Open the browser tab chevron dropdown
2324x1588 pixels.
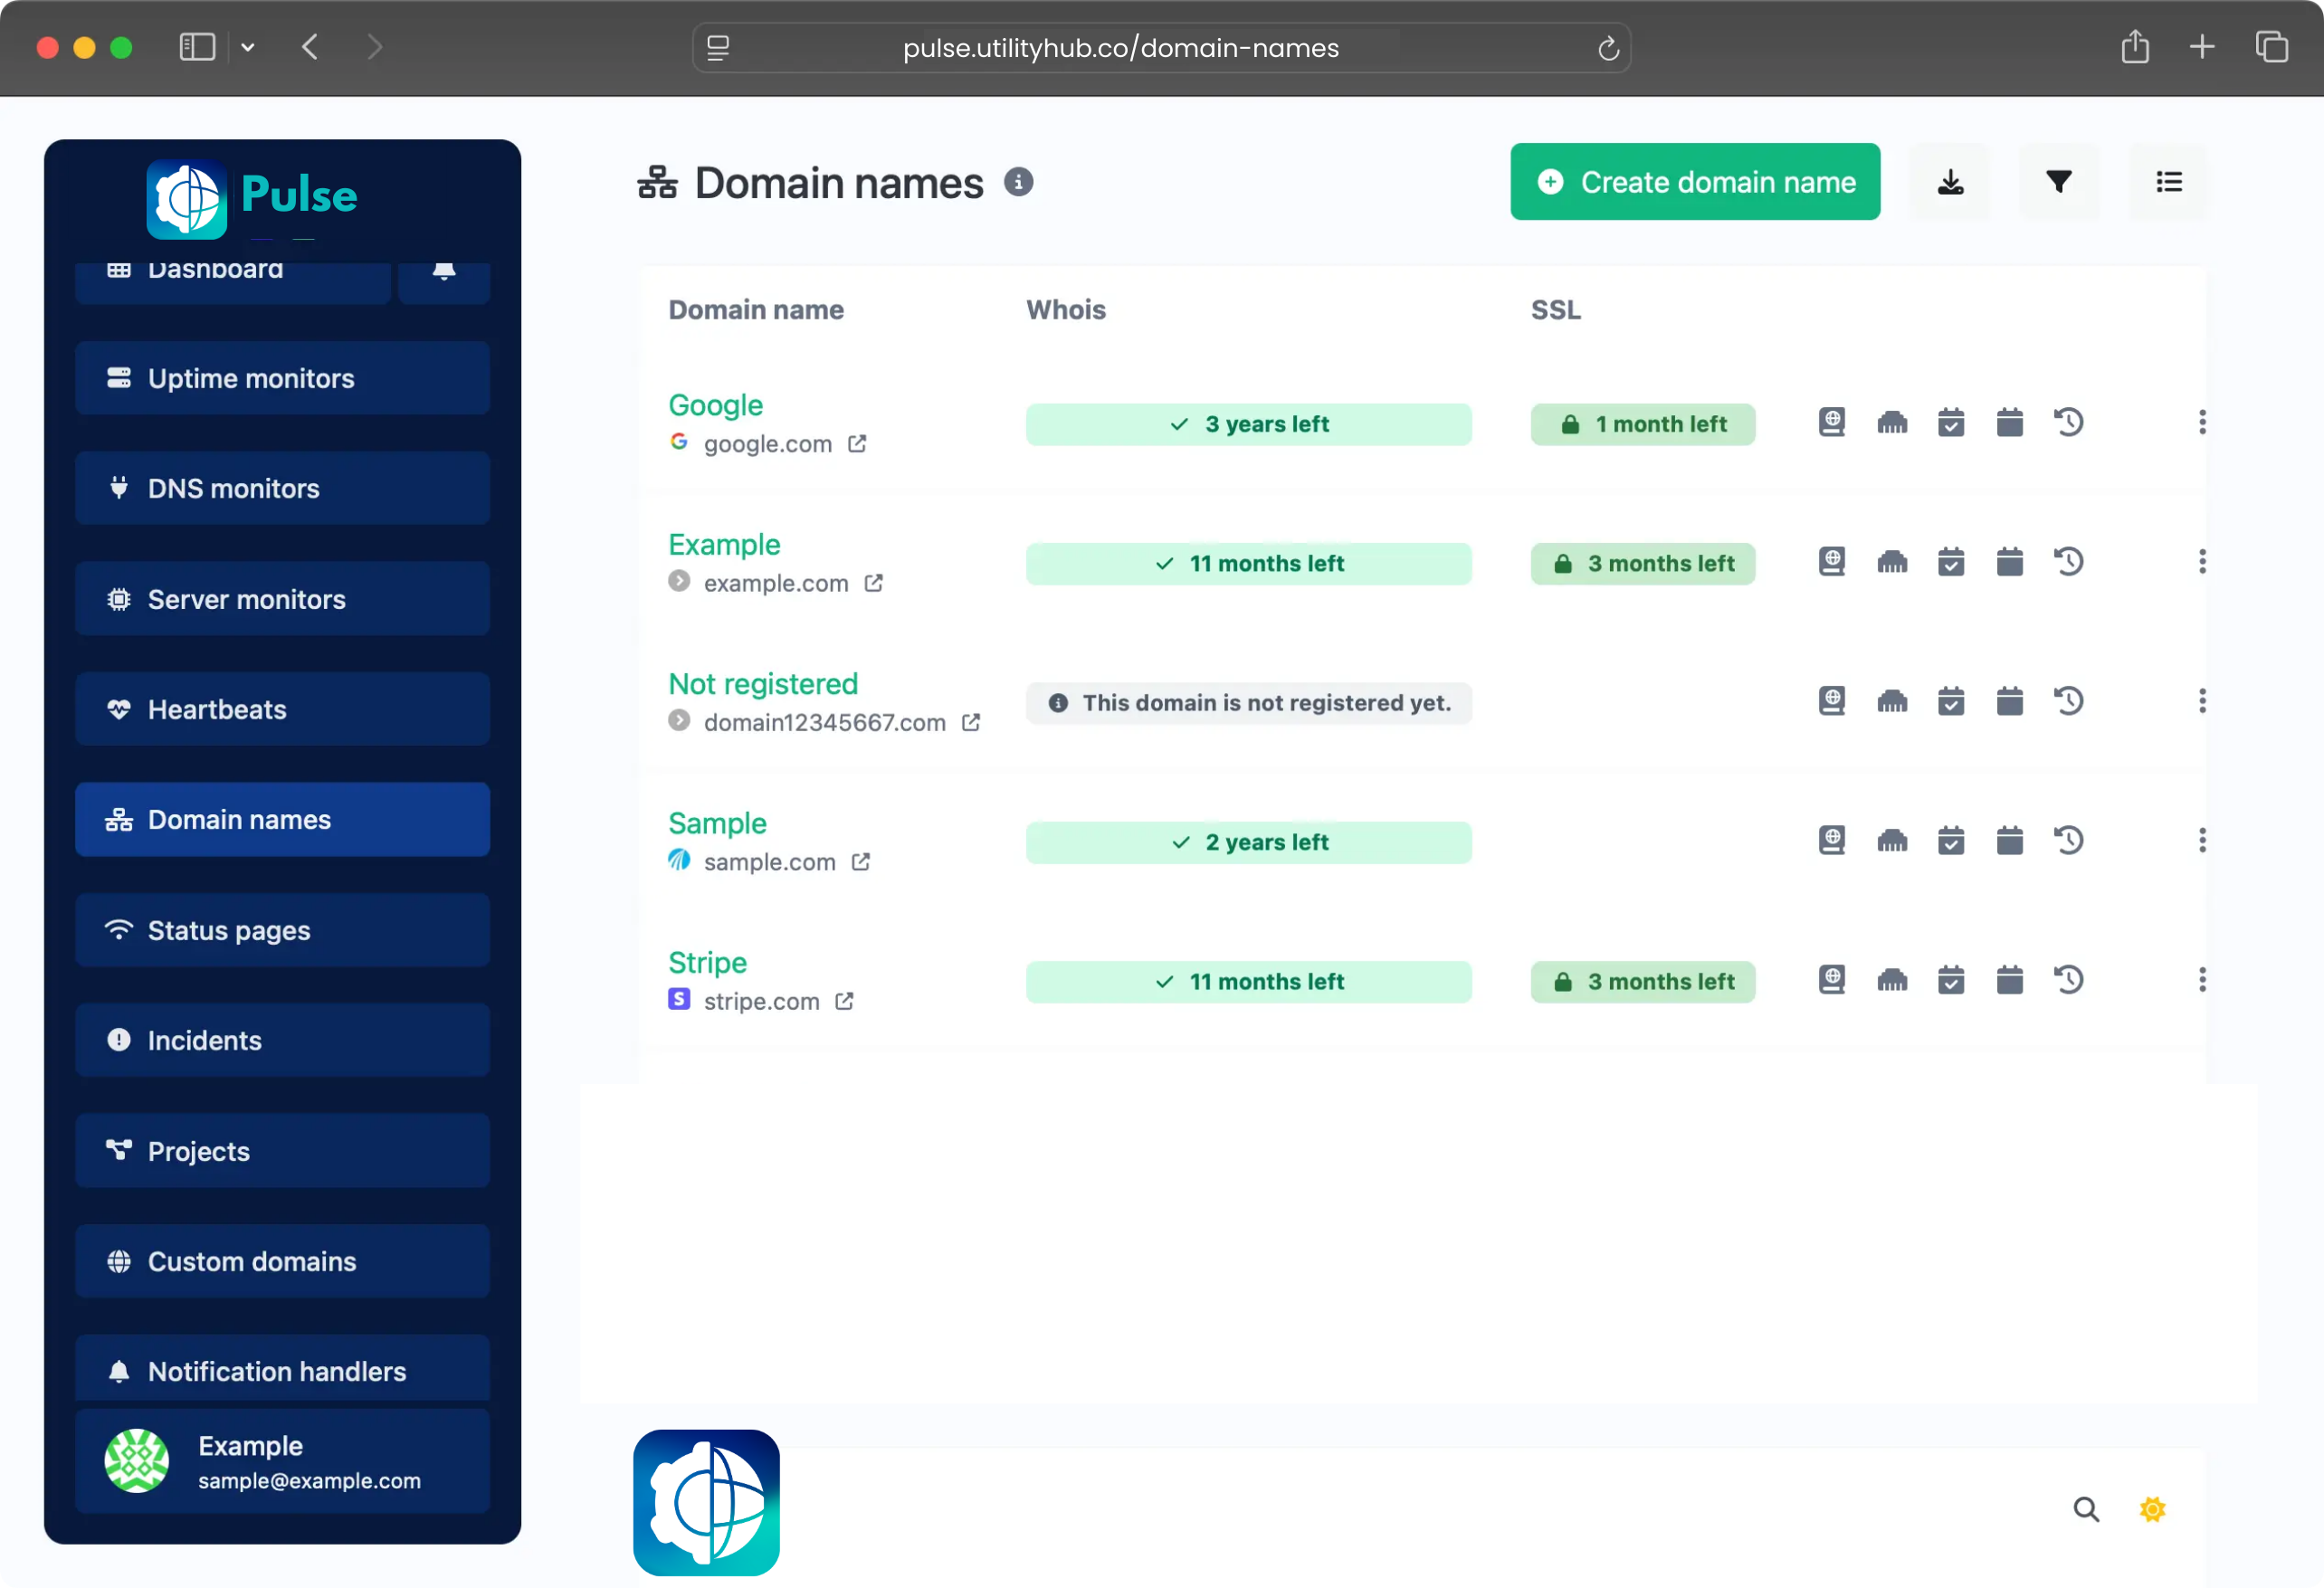pos(248,47)
